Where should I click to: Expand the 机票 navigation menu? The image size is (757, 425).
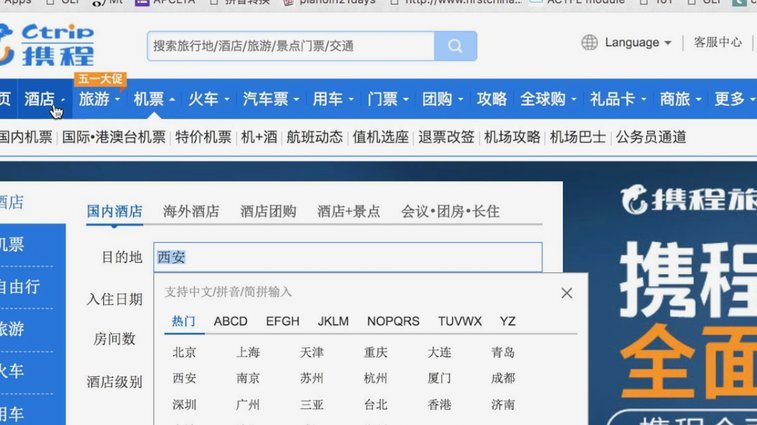(154, 99)
